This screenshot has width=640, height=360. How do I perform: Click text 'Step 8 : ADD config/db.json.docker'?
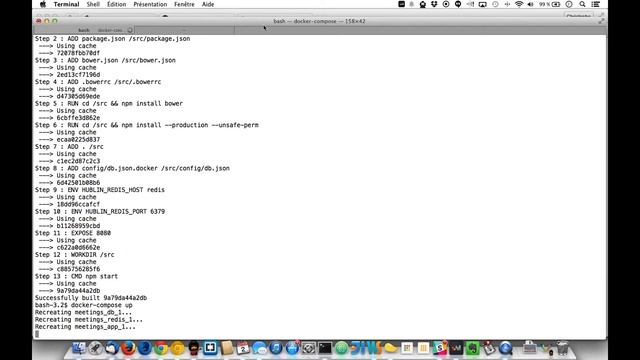pyautogui.click(x=132, y=168)
